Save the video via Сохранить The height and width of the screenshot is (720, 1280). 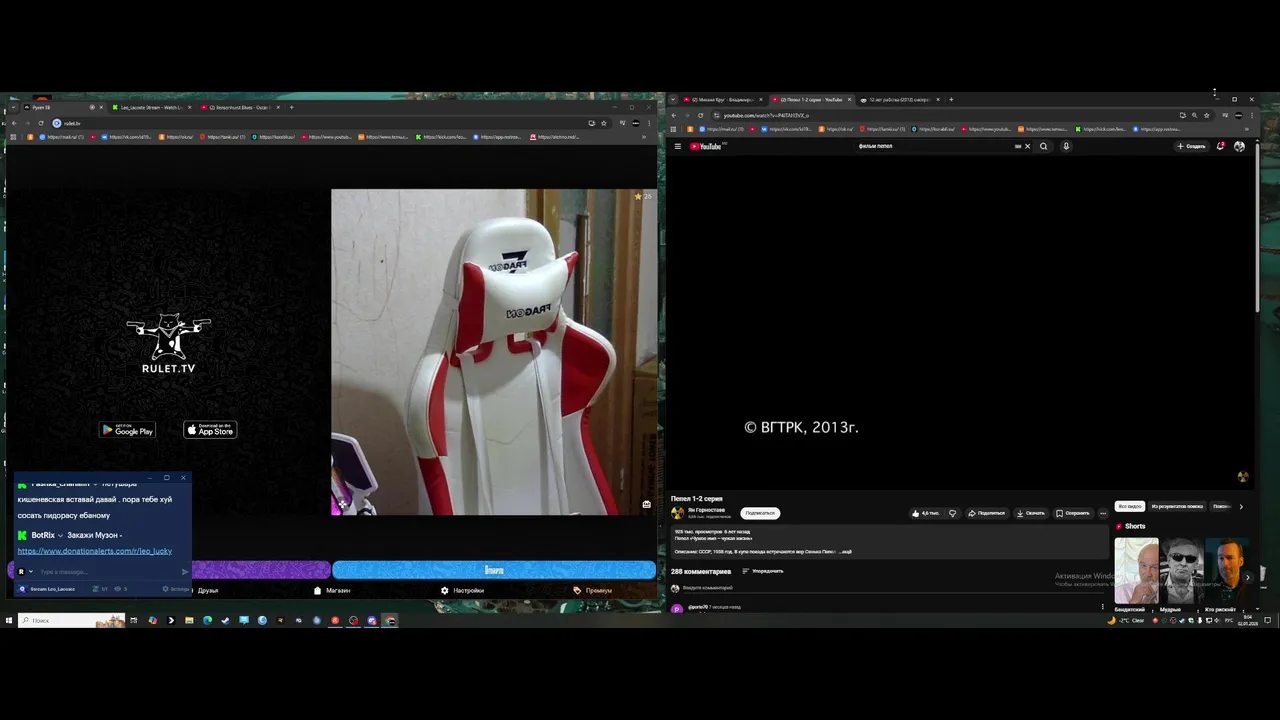pyautogui.click(x=1073, y=513)
